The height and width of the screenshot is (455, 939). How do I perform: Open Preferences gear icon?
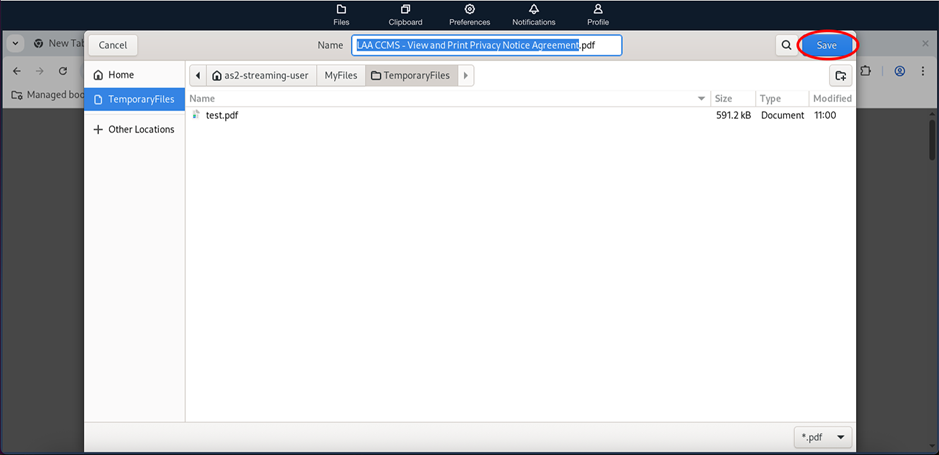pyautogui.click(x=469, y=14)
